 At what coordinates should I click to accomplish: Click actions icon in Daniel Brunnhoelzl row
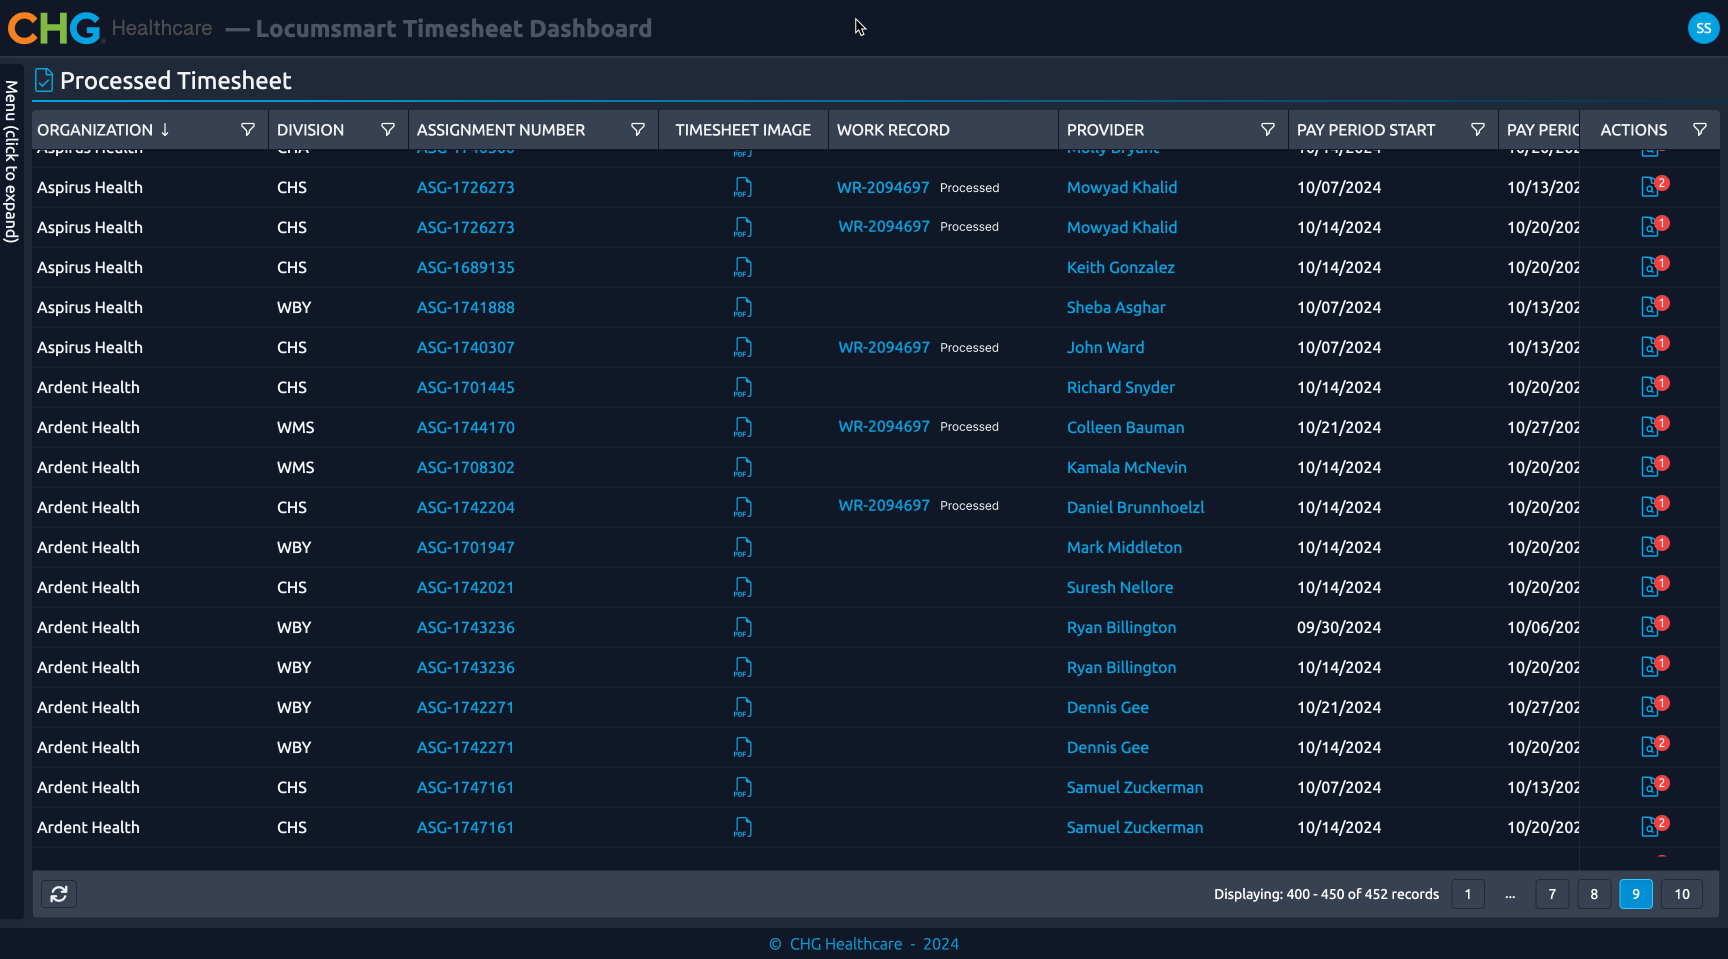tap(1650, 507)
